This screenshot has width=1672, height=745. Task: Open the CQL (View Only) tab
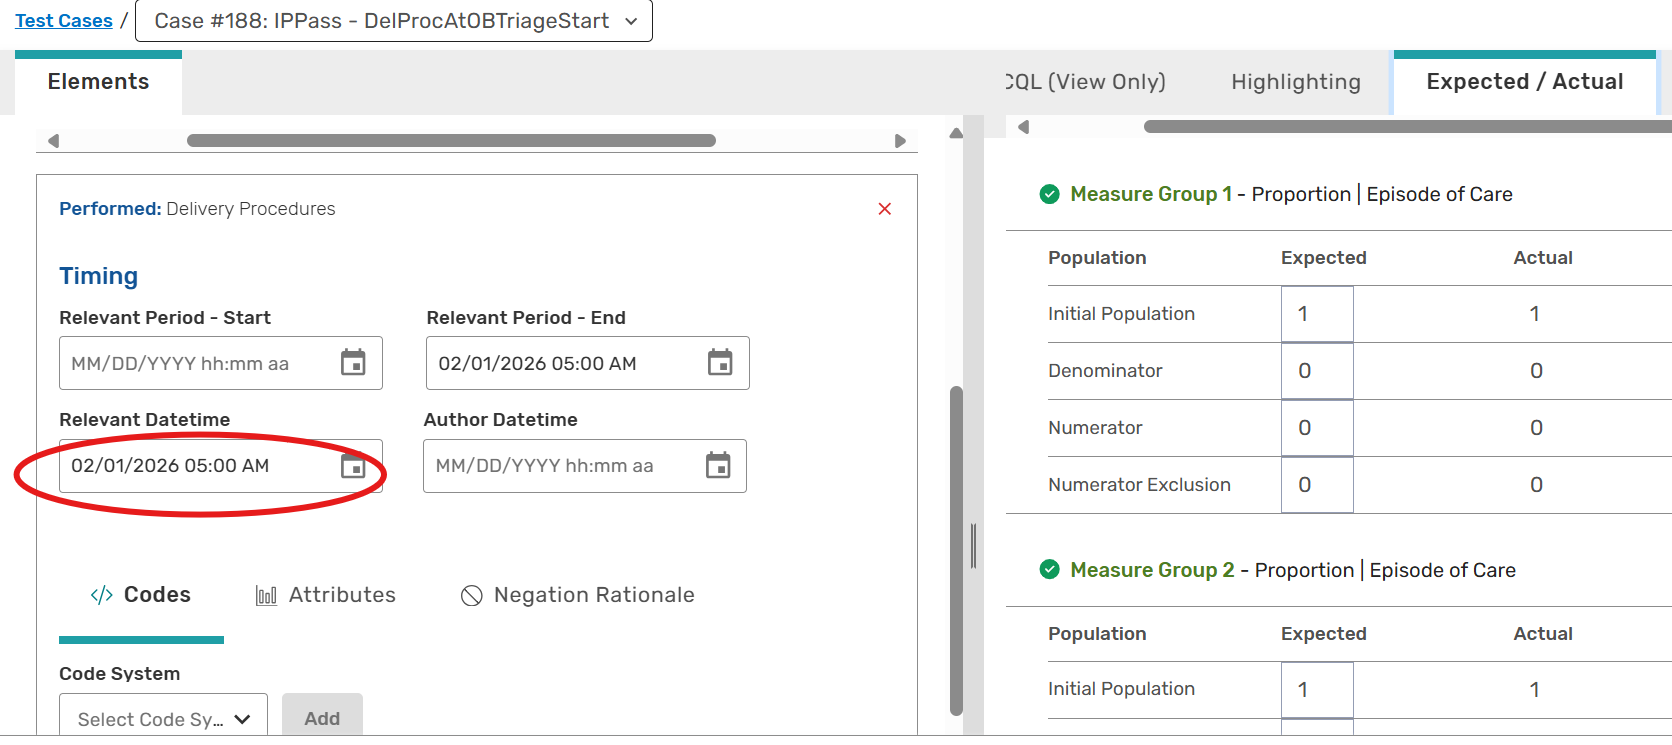tap(1086, 82)
